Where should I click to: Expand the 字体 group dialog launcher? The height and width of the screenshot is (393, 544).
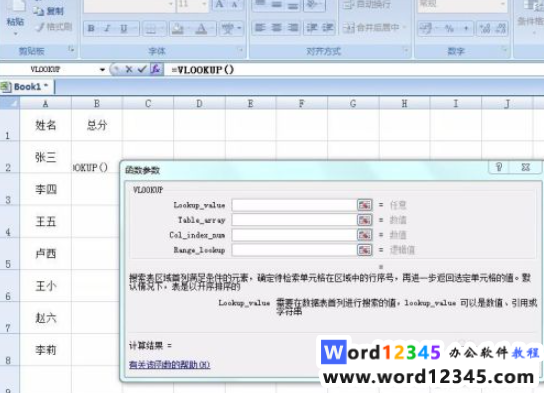click(241, 50)
